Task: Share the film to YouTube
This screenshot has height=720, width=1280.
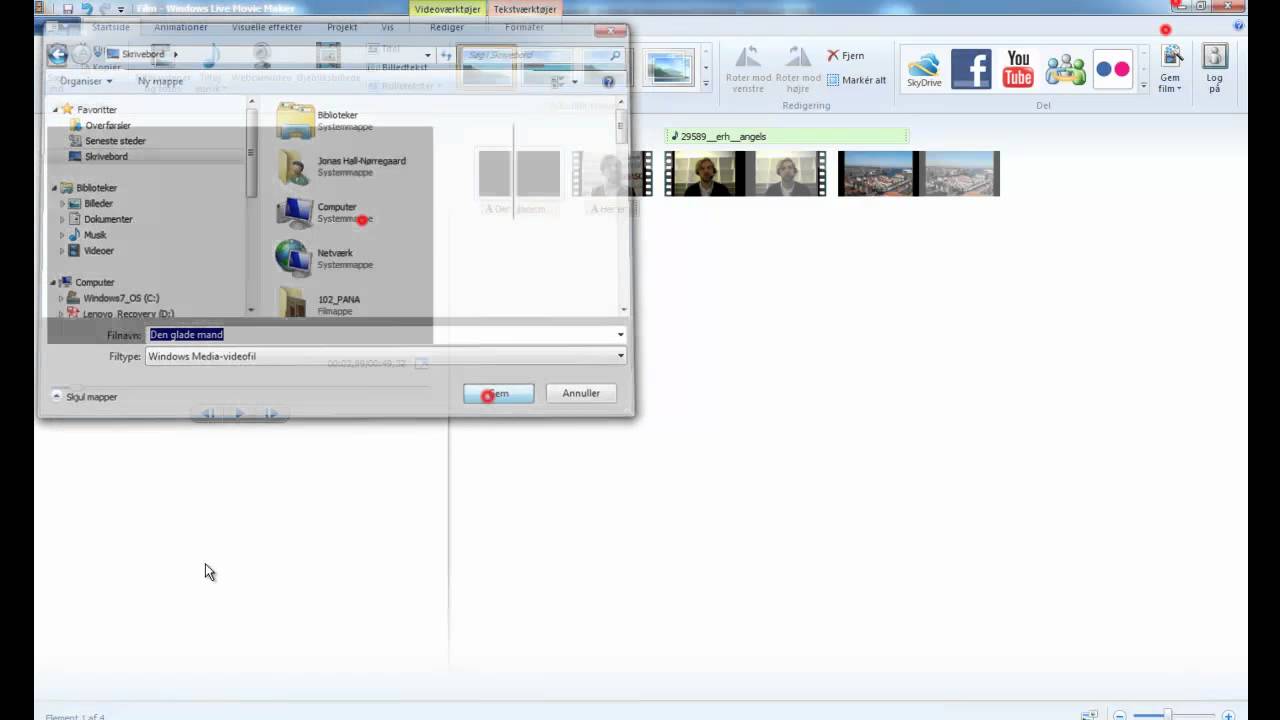Action: 1018,69
